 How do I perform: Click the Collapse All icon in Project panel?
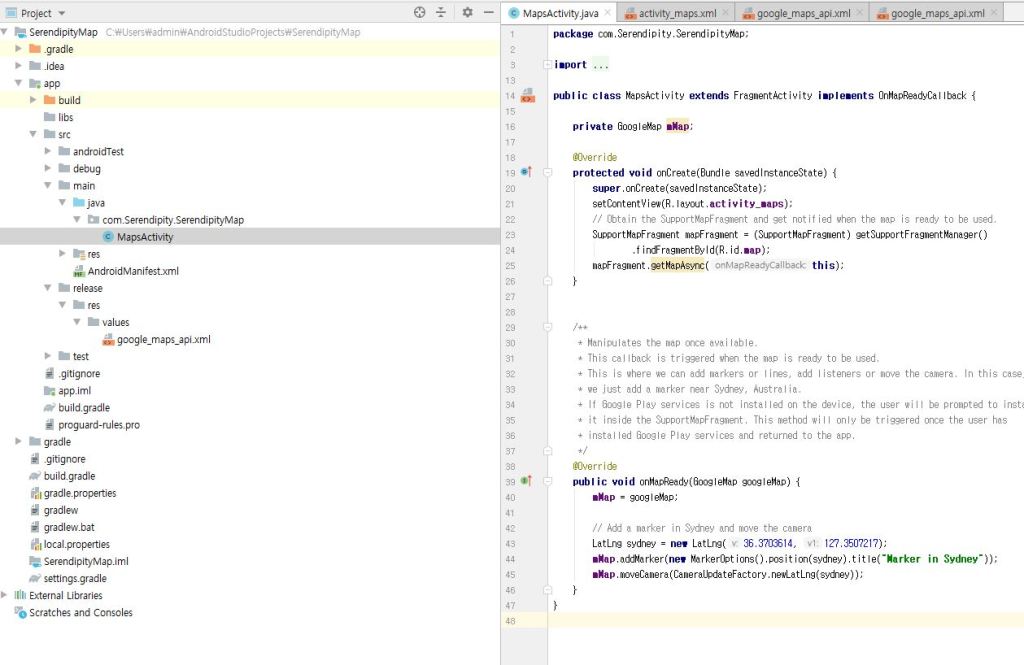pos(441,13)
